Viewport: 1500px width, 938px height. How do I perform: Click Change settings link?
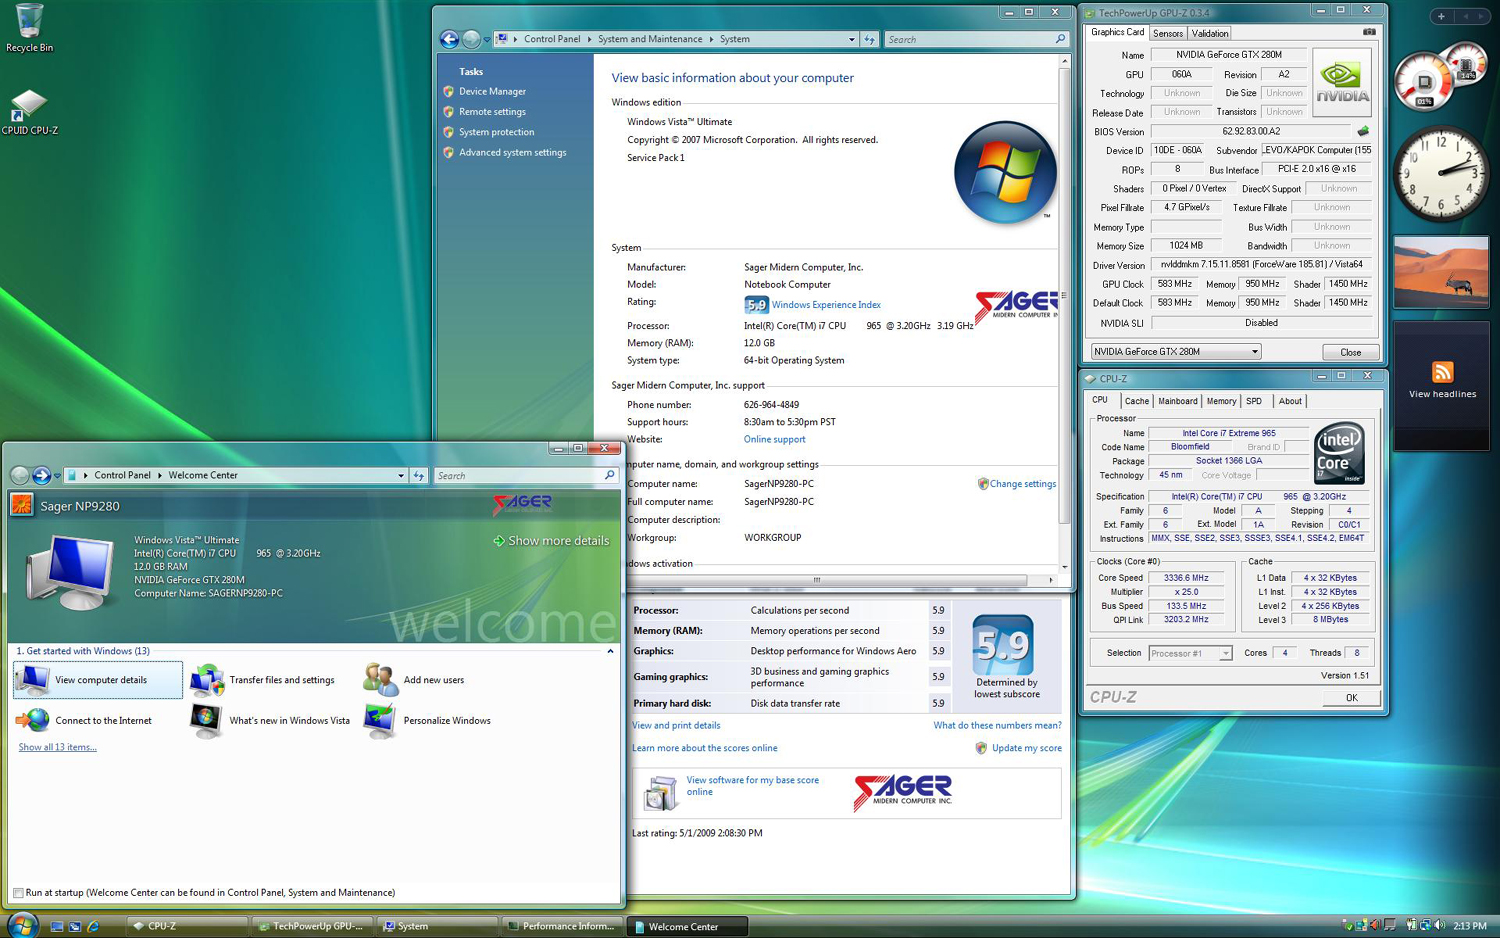(x=1022, y=484)
